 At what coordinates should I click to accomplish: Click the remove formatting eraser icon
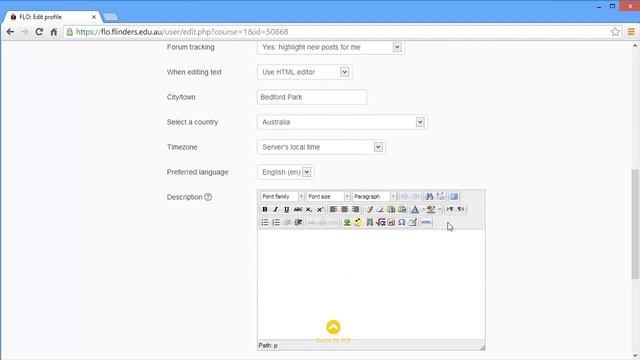tap(380, 209)
